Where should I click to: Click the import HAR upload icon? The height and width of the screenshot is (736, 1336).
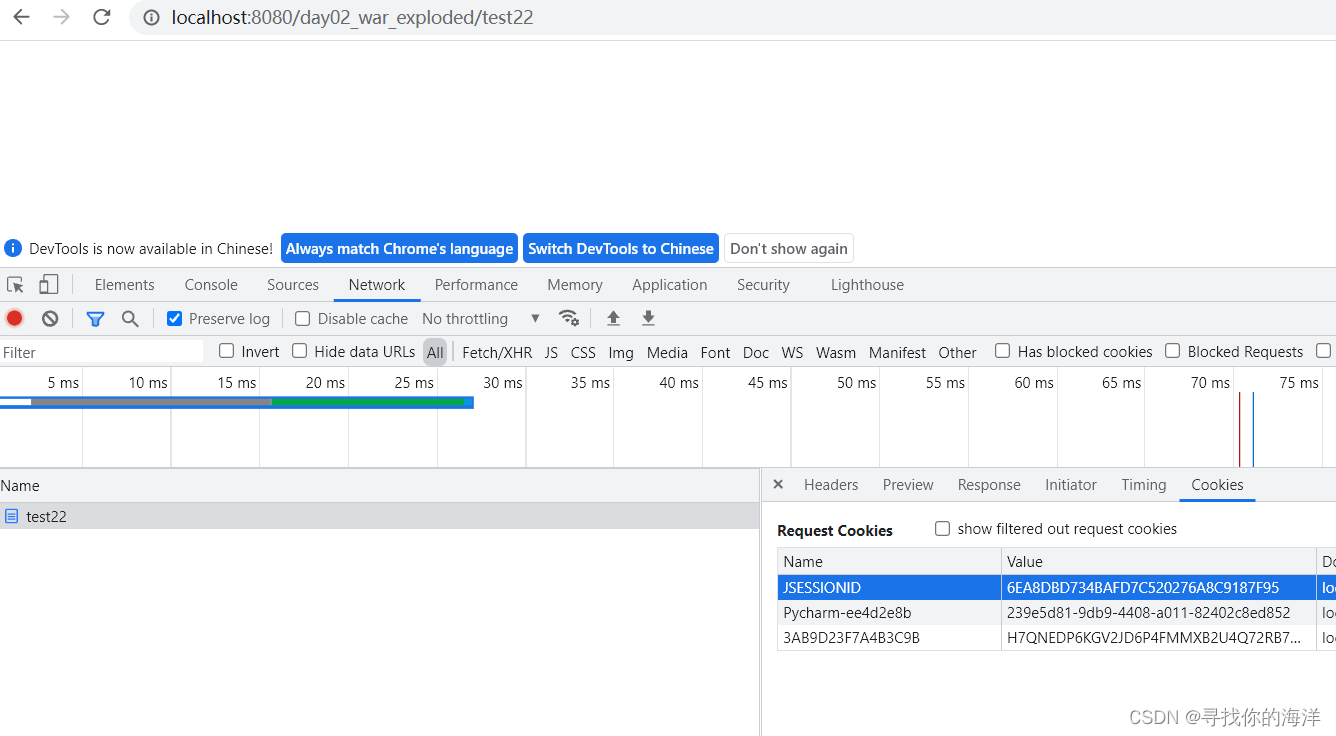(614, 318)
